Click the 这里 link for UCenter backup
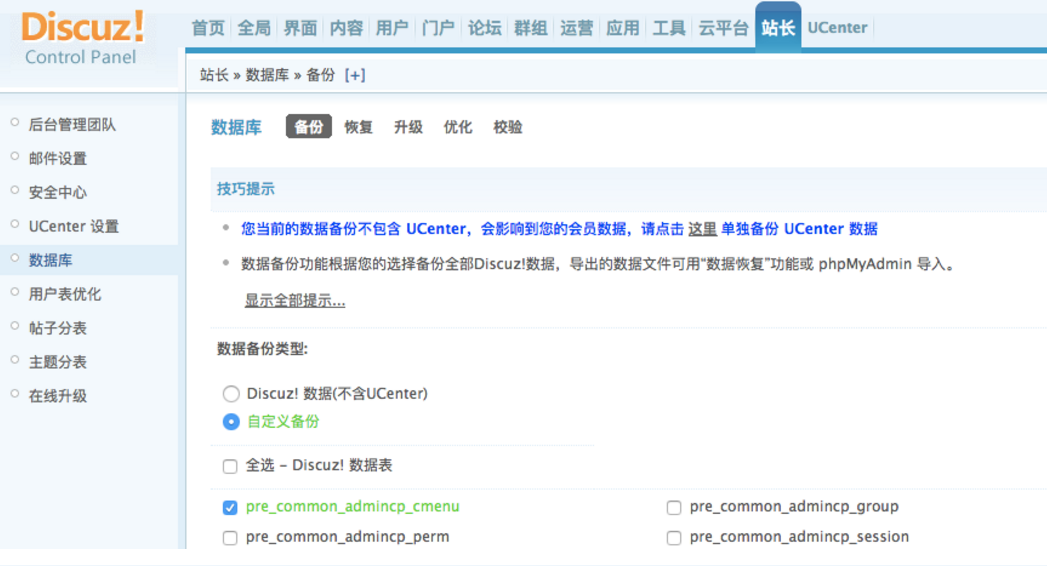This screenshot has height=566, width=1047. 702,229
